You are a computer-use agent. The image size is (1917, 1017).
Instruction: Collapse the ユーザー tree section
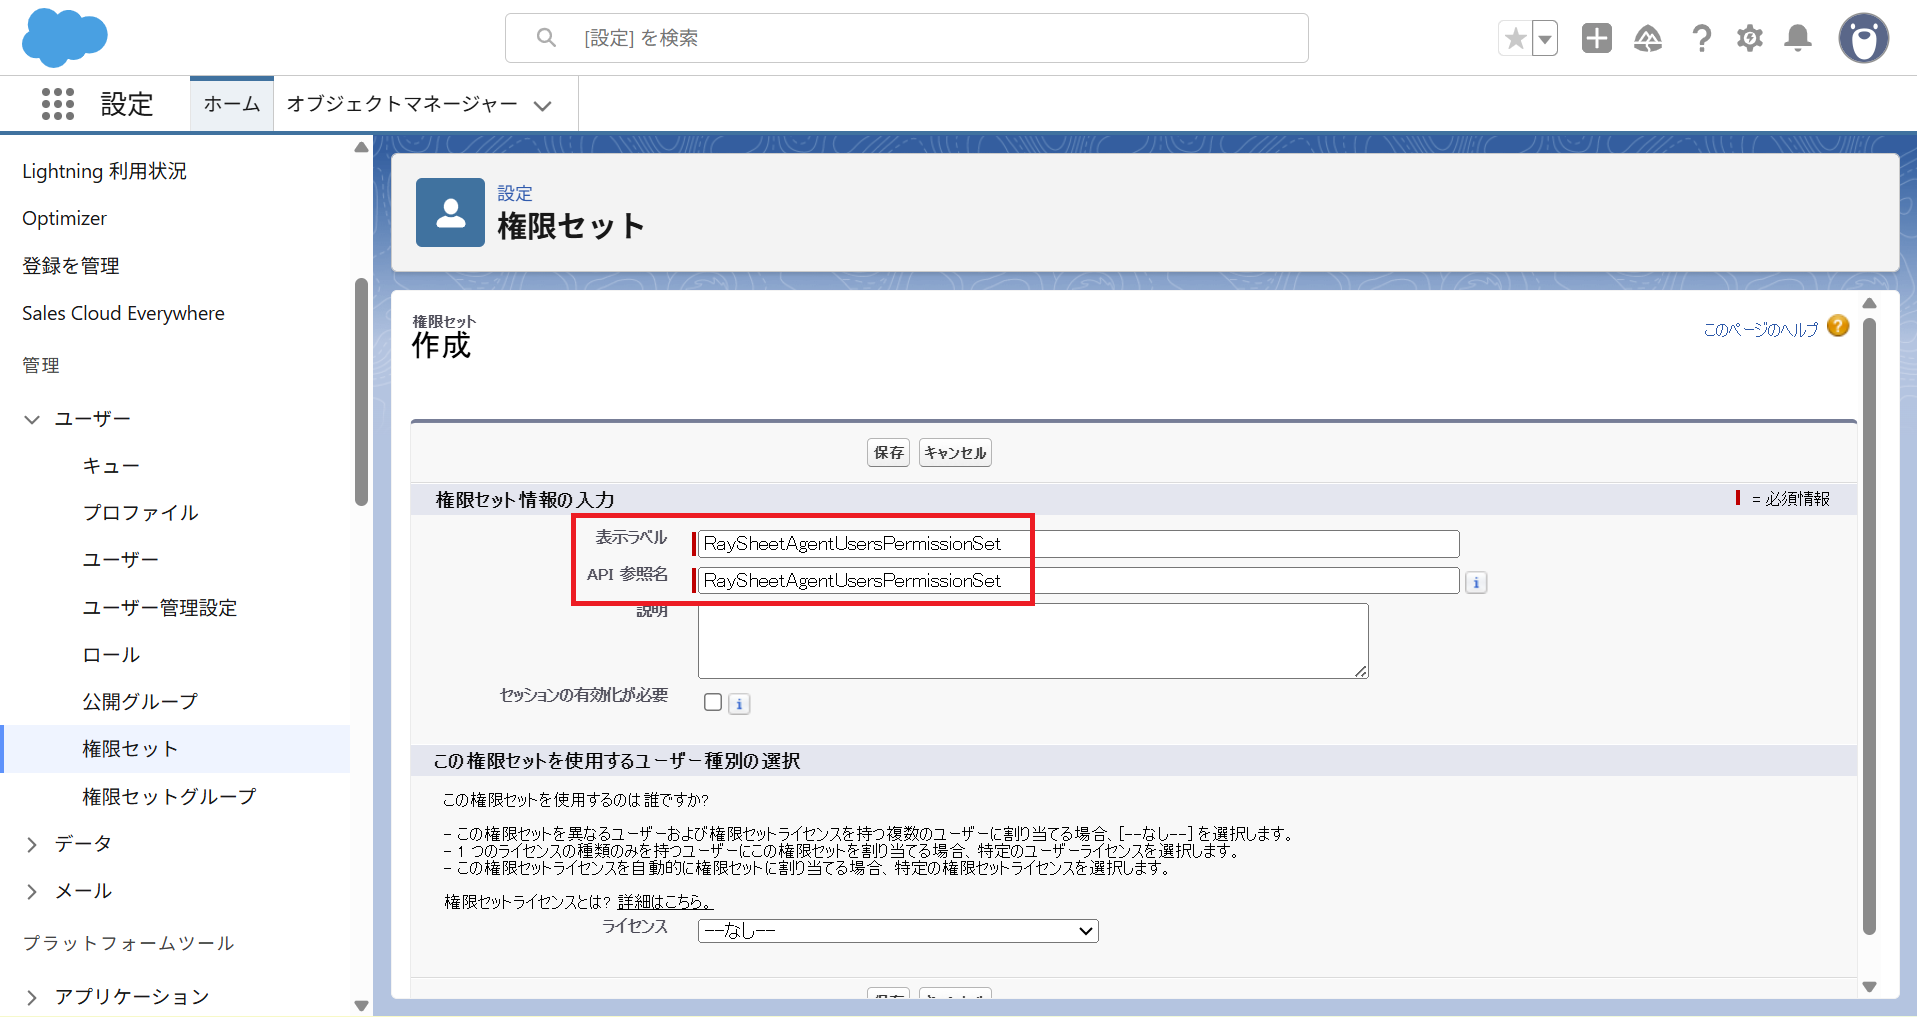tap(32, 420)
